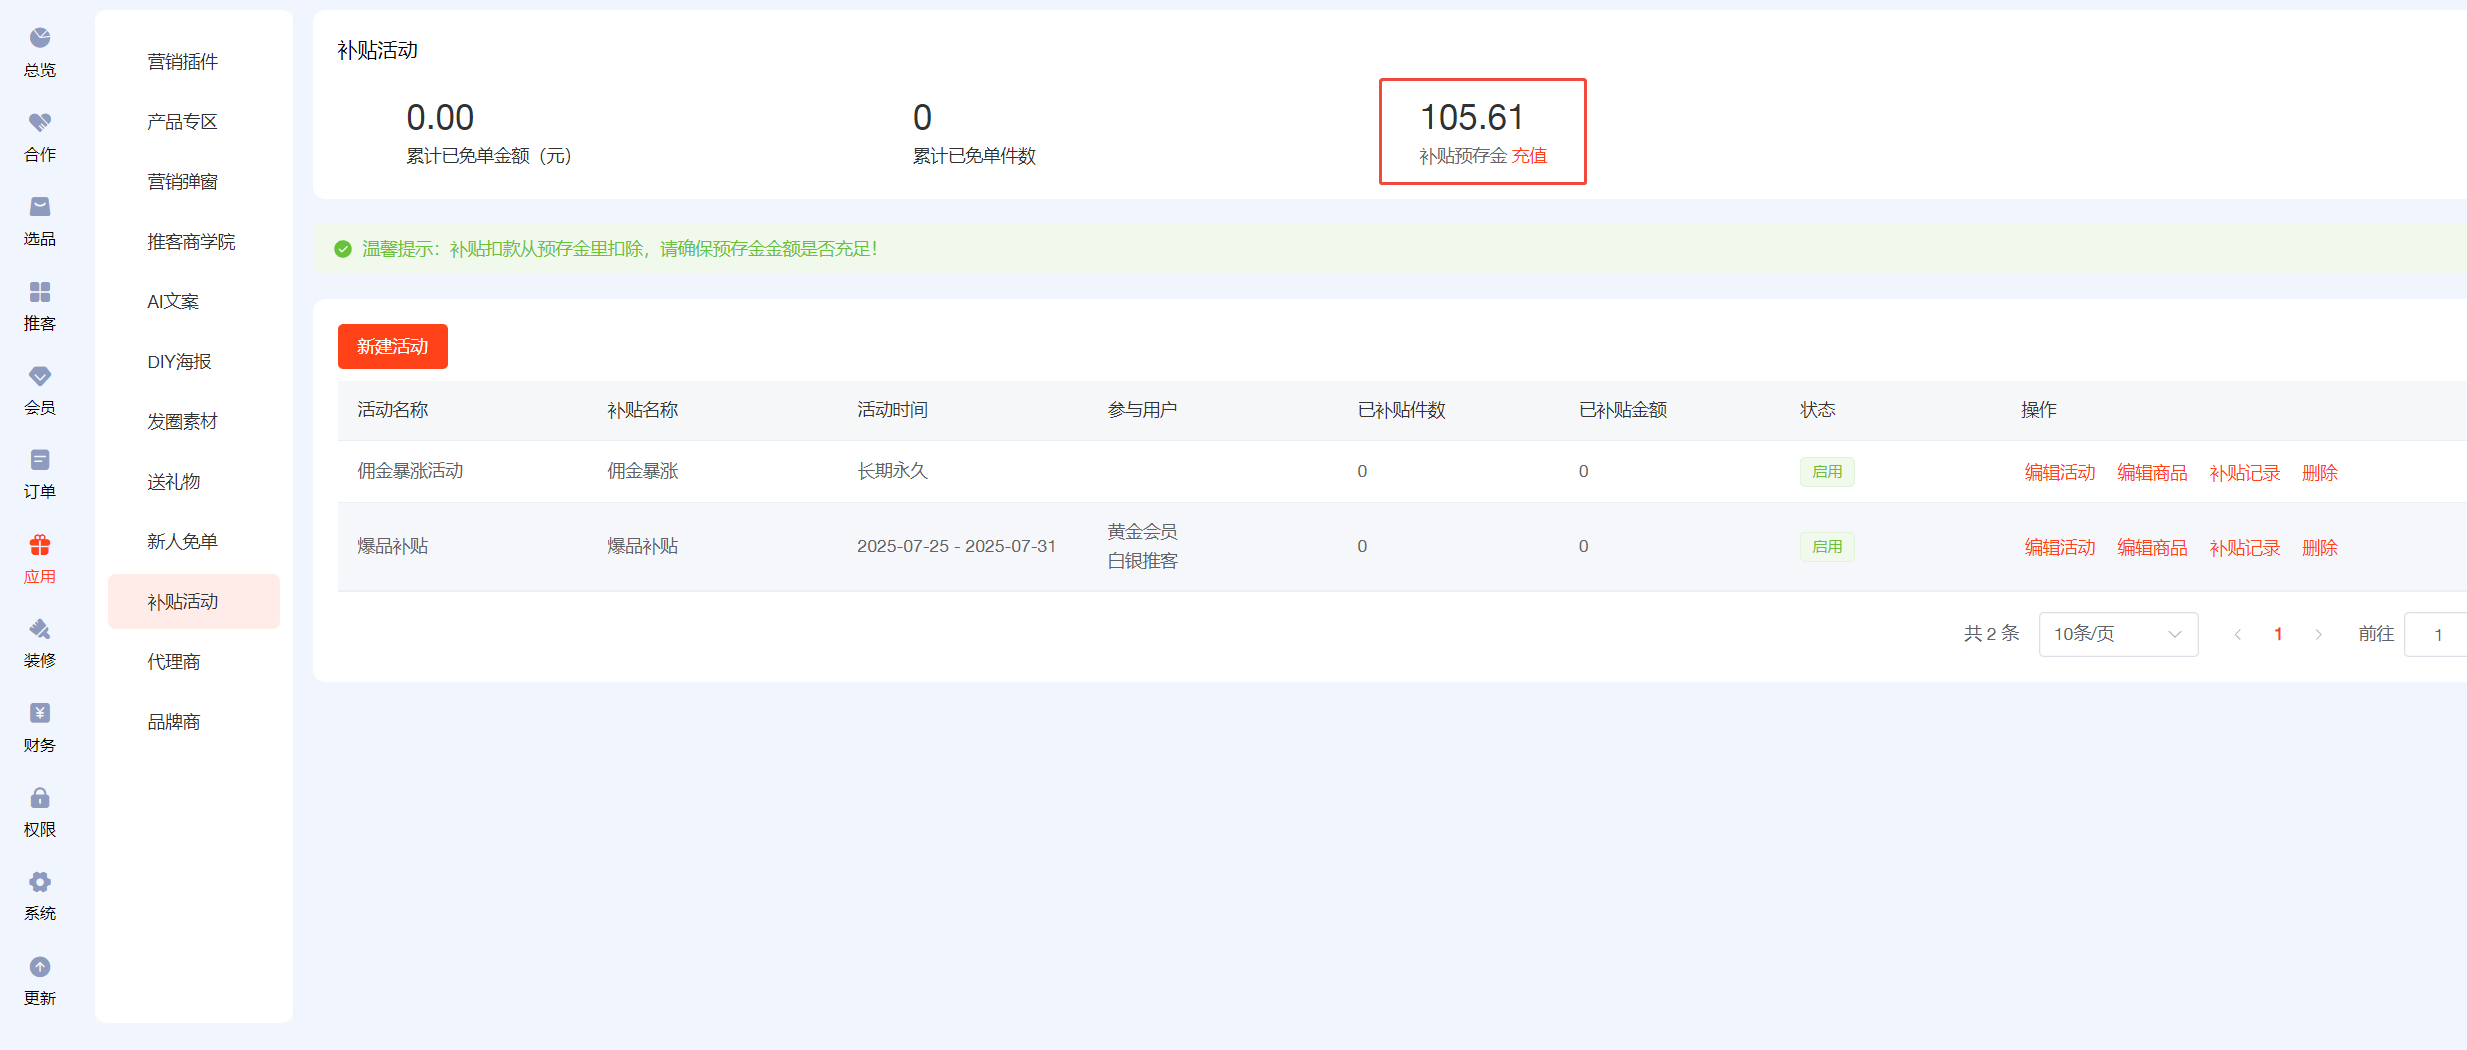Click 编辑商品 for 佣金暴涨活动 row
The width and height of the screenshot is (2467, 1050).
click(2151, 473)
